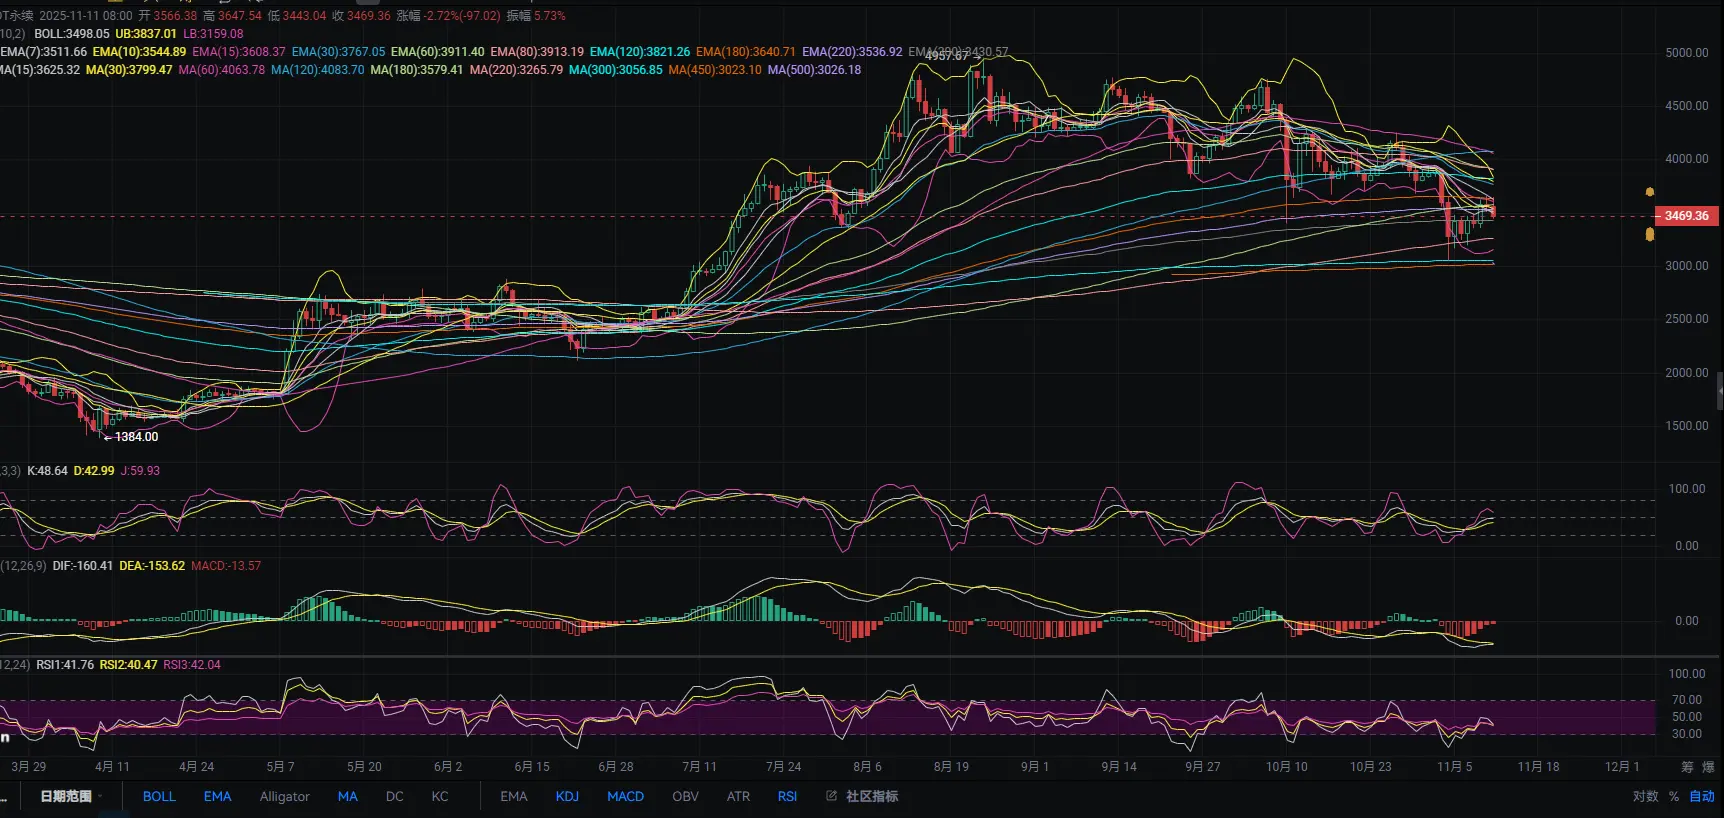Click the 自动 auto scale button

[1701, 796]
